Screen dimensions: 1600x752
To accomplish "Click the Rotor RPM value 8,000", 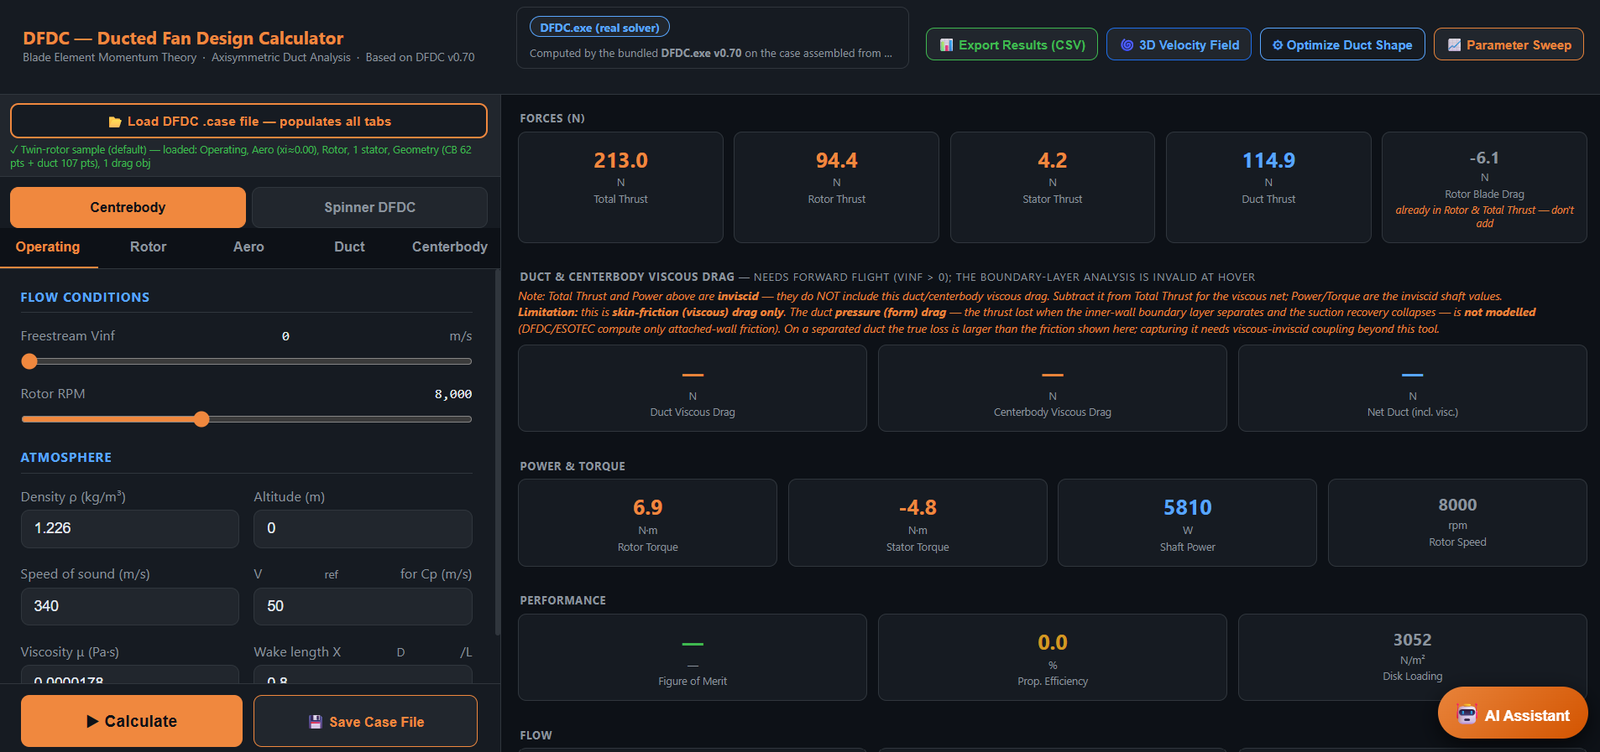I will click(x=453, y=394).
